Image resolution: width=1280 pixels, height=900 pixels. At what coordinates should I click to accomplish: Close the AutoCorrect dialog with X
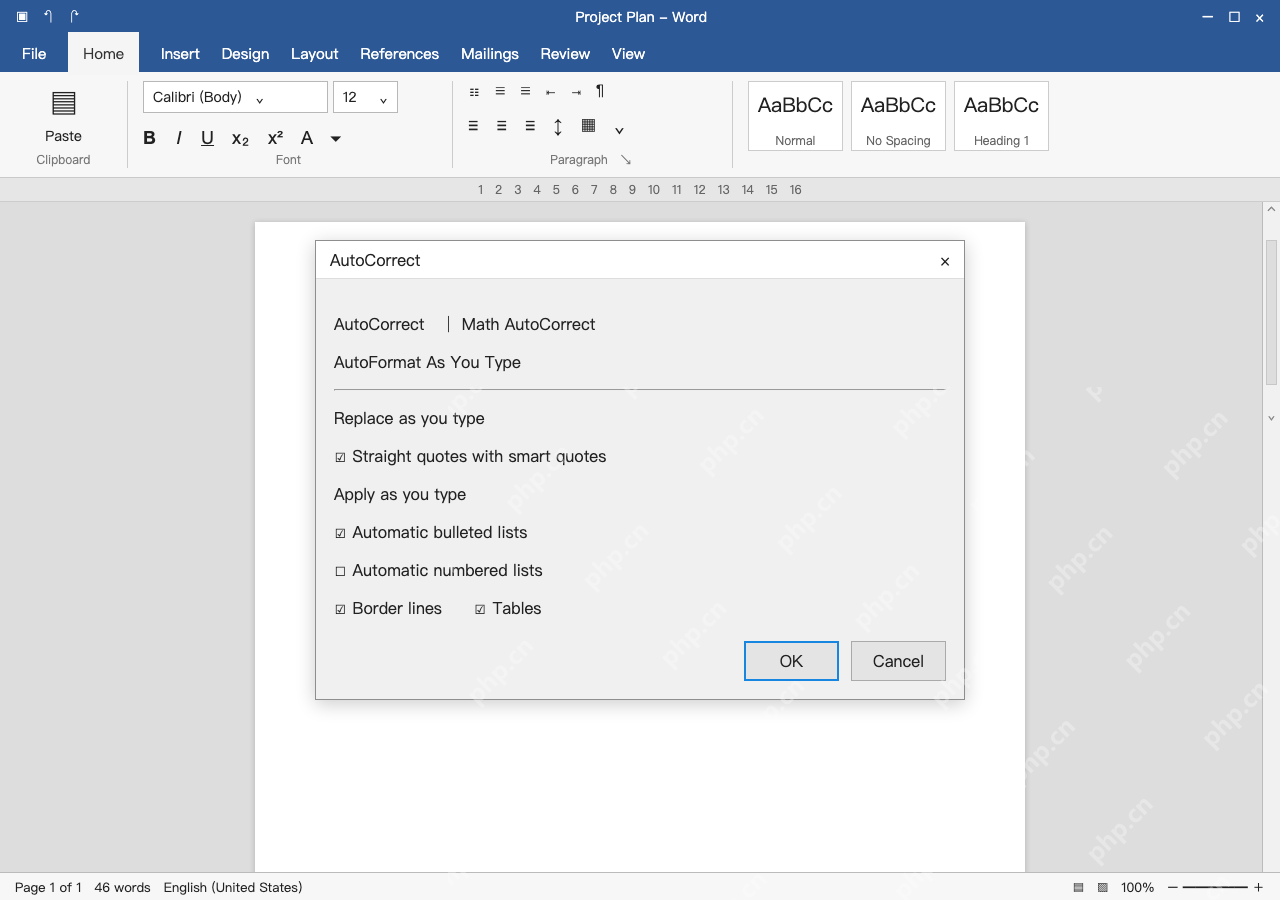tap(945, 261)
